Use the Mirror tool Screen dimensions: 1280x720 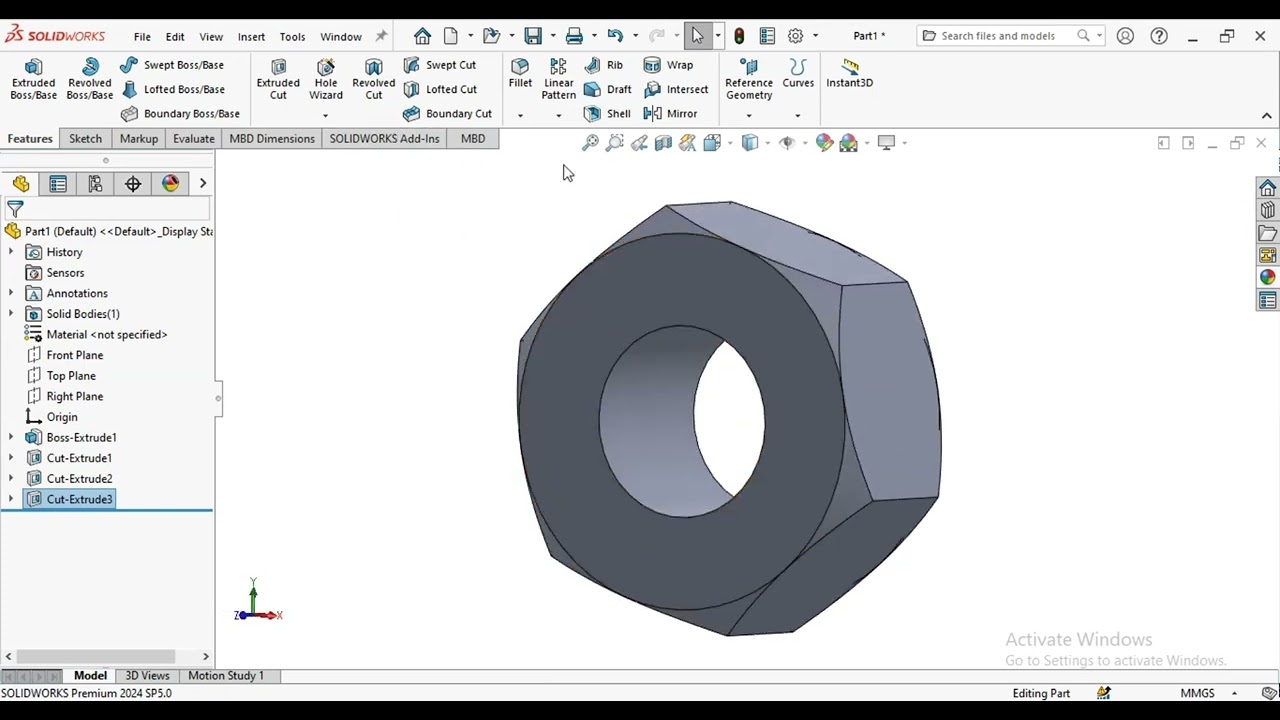tap(670, 114)
